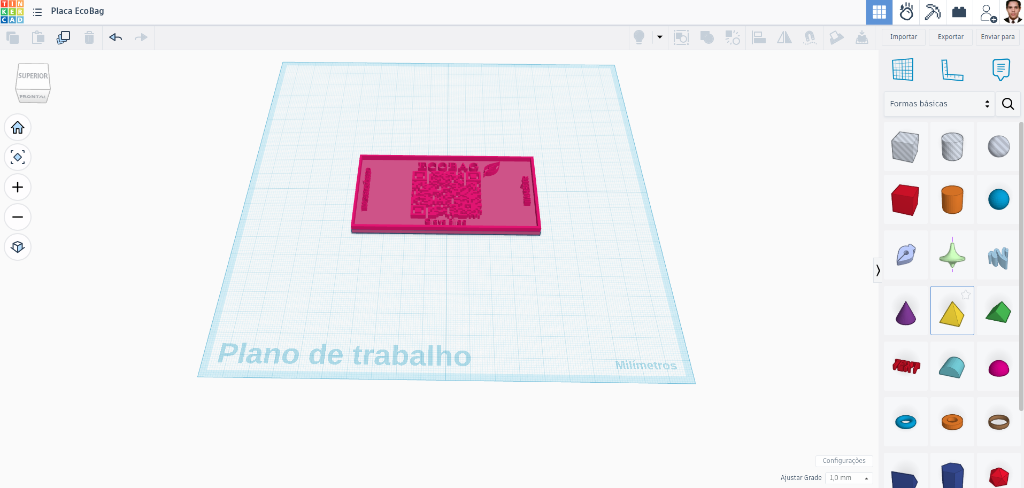The width and height of the screenshot is (1024, 488).
Task: Undo the last action
Action: coord(116,38)
